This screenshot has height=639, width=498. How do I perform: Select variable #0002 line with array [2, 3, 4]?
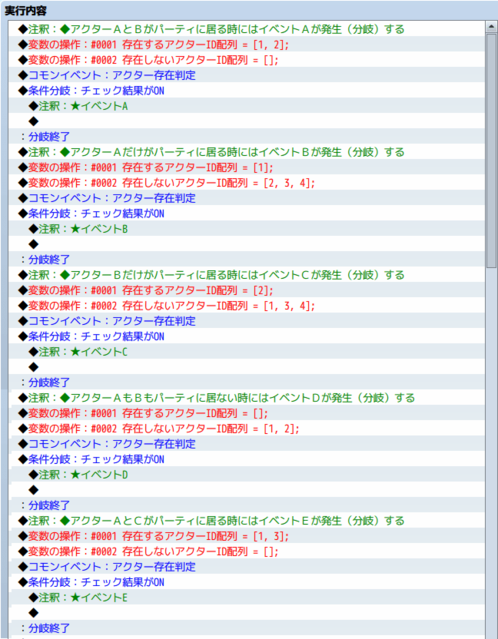[247, 183]
